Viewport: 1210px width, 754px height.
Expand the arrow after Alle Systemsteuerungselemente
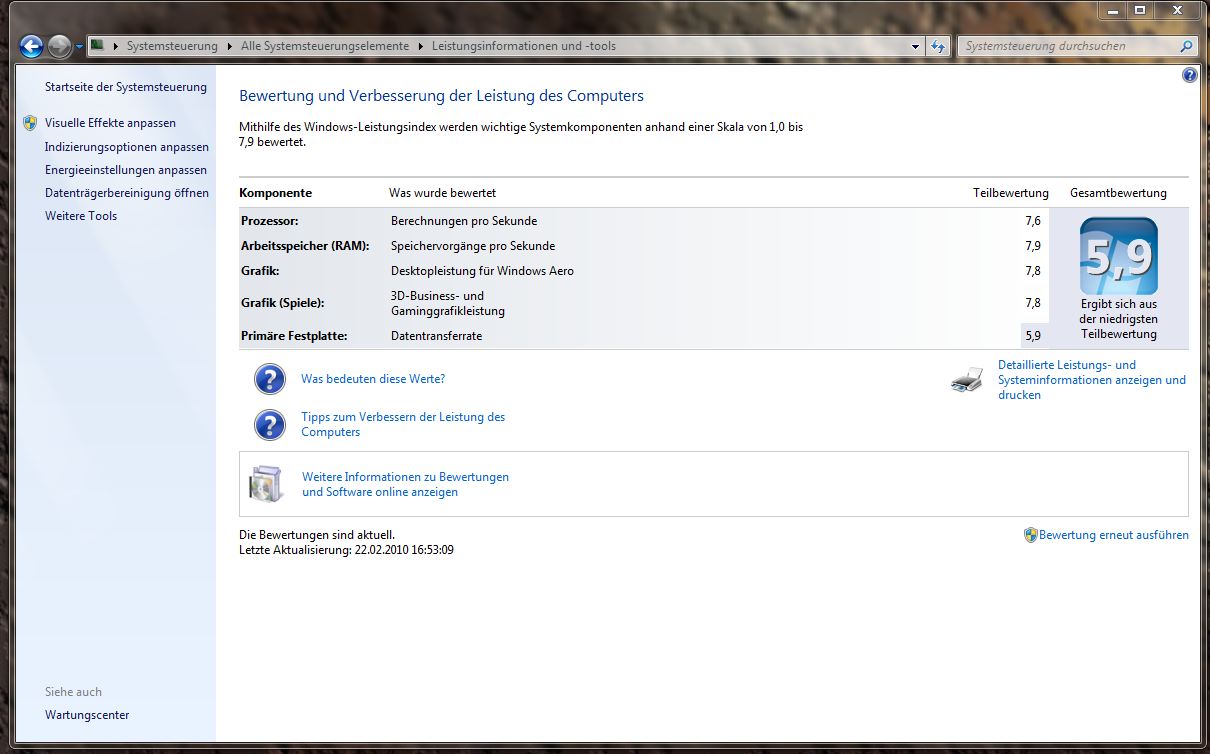[x=420, y=46]
